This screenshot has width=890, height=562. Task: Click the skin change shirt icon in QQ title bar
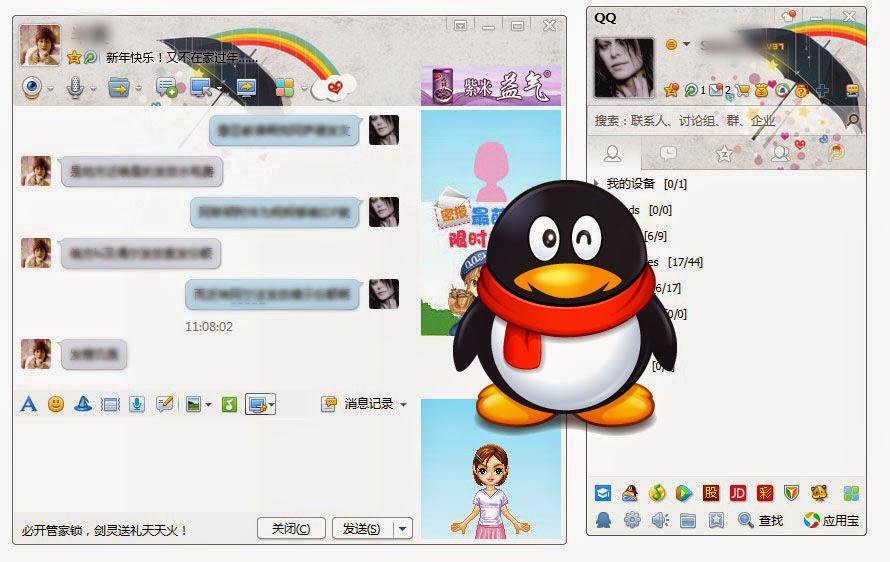[x=788, y=16]
